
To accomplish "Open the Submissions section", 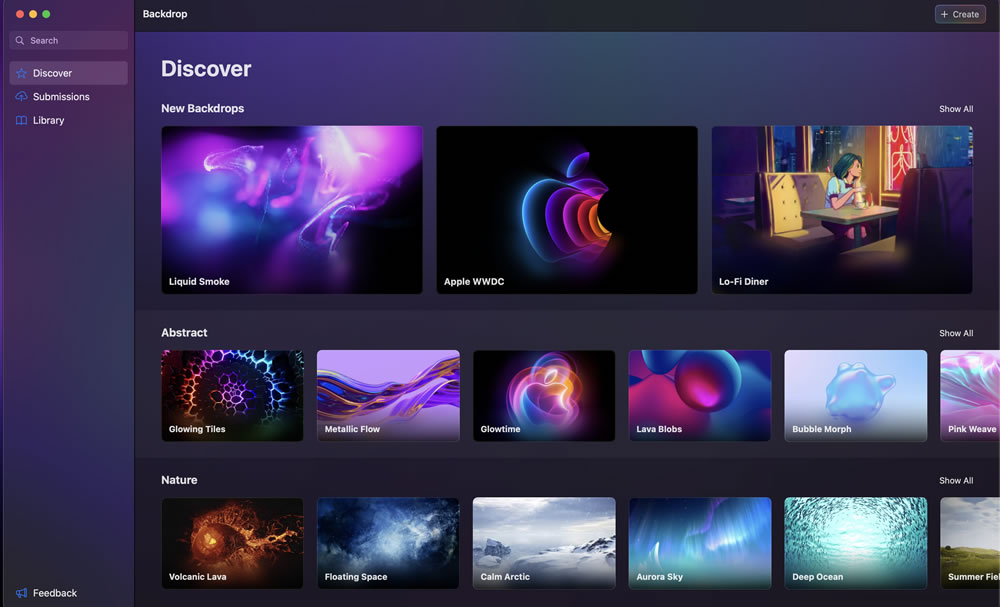I will click(68, 97).
